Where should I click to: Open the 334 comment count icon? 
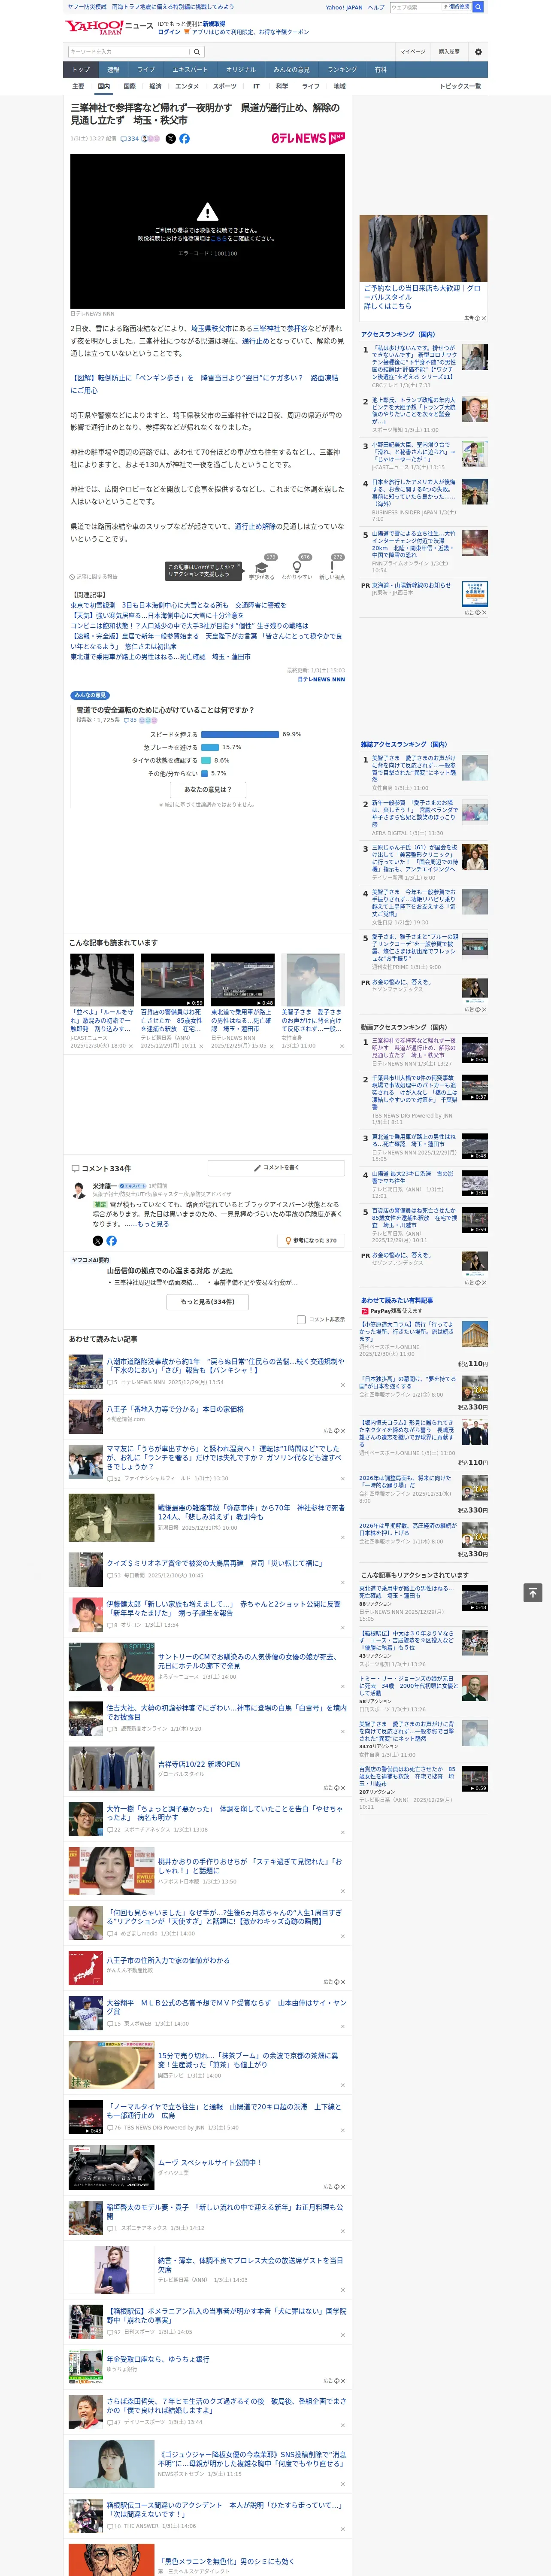pos(131,139)
